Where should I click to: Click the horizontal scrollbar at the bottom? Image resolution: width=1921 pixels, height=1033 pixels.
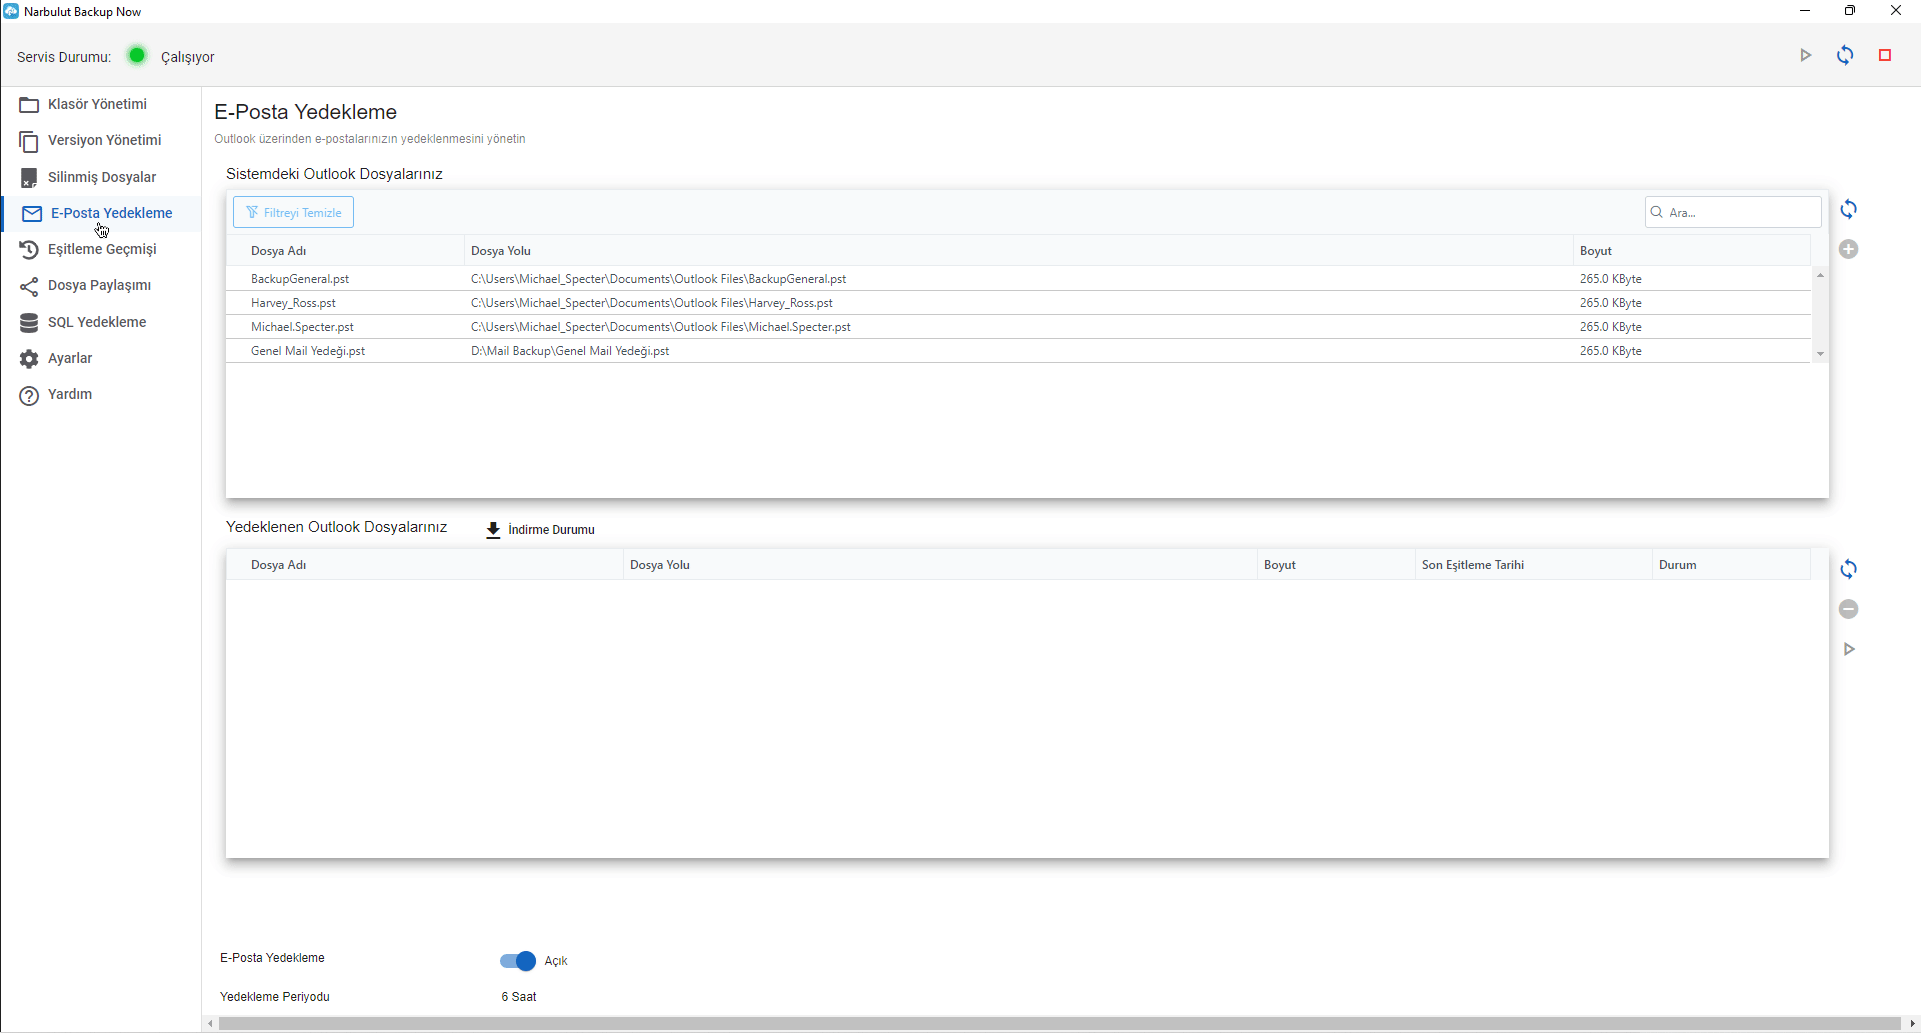1058,1023
